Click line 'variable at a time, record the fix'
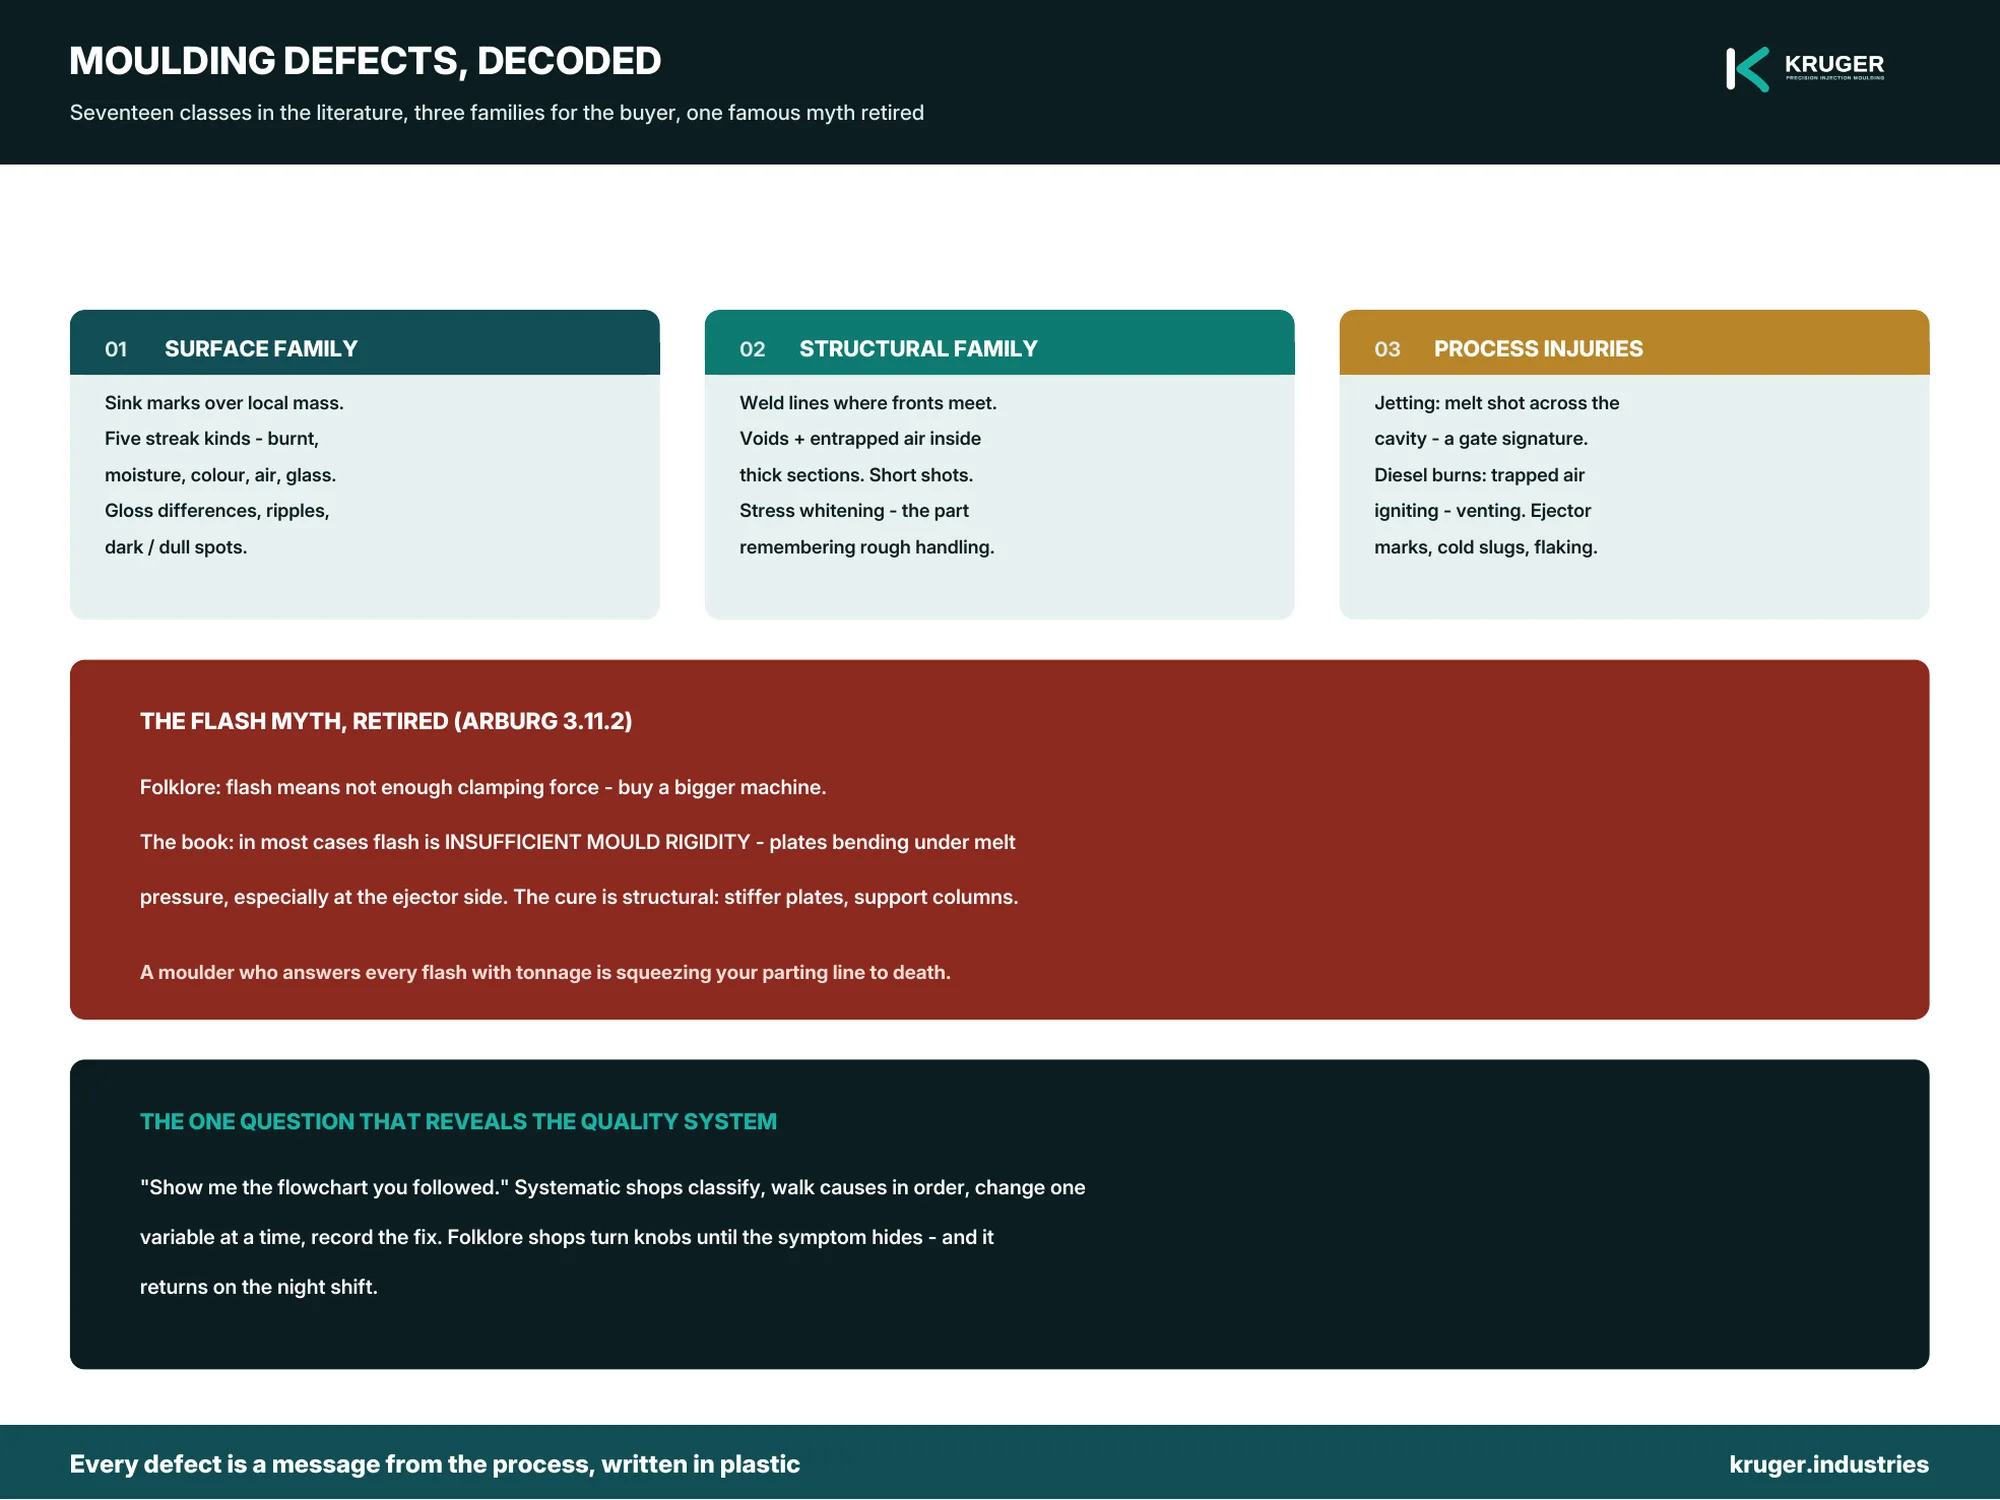This screenshot has width=2000, height=1500. pyautogui.click(x=566, y=1238)
